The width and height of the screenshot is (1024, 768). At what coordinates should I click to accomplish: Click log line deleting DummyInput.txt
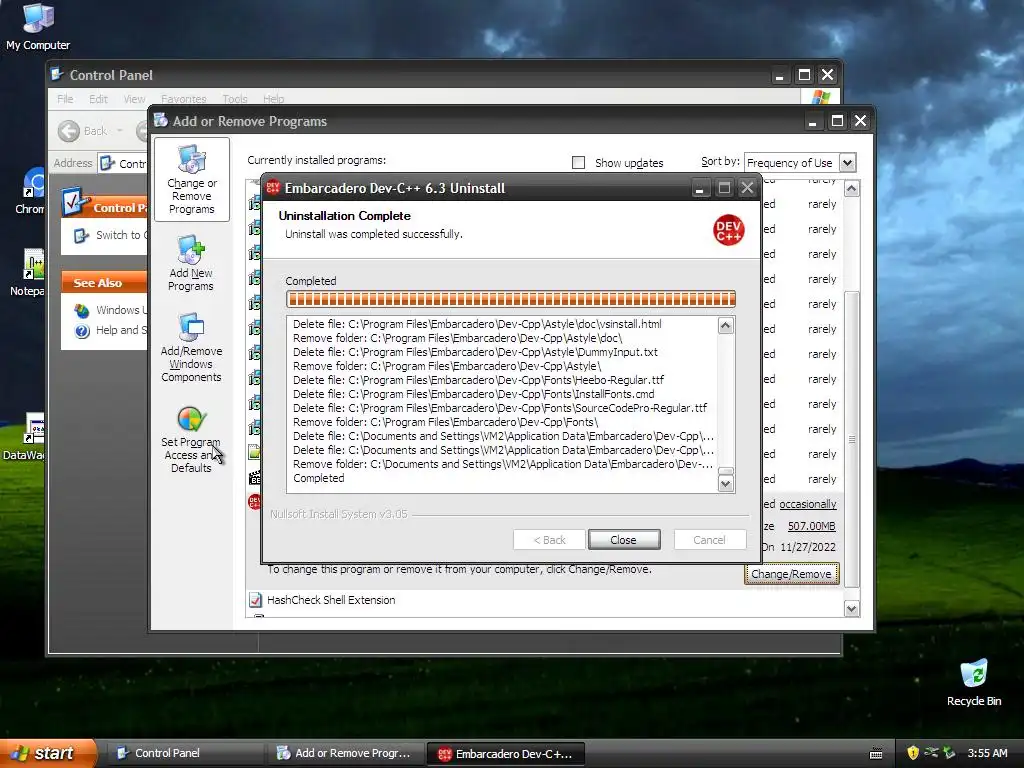475,352
